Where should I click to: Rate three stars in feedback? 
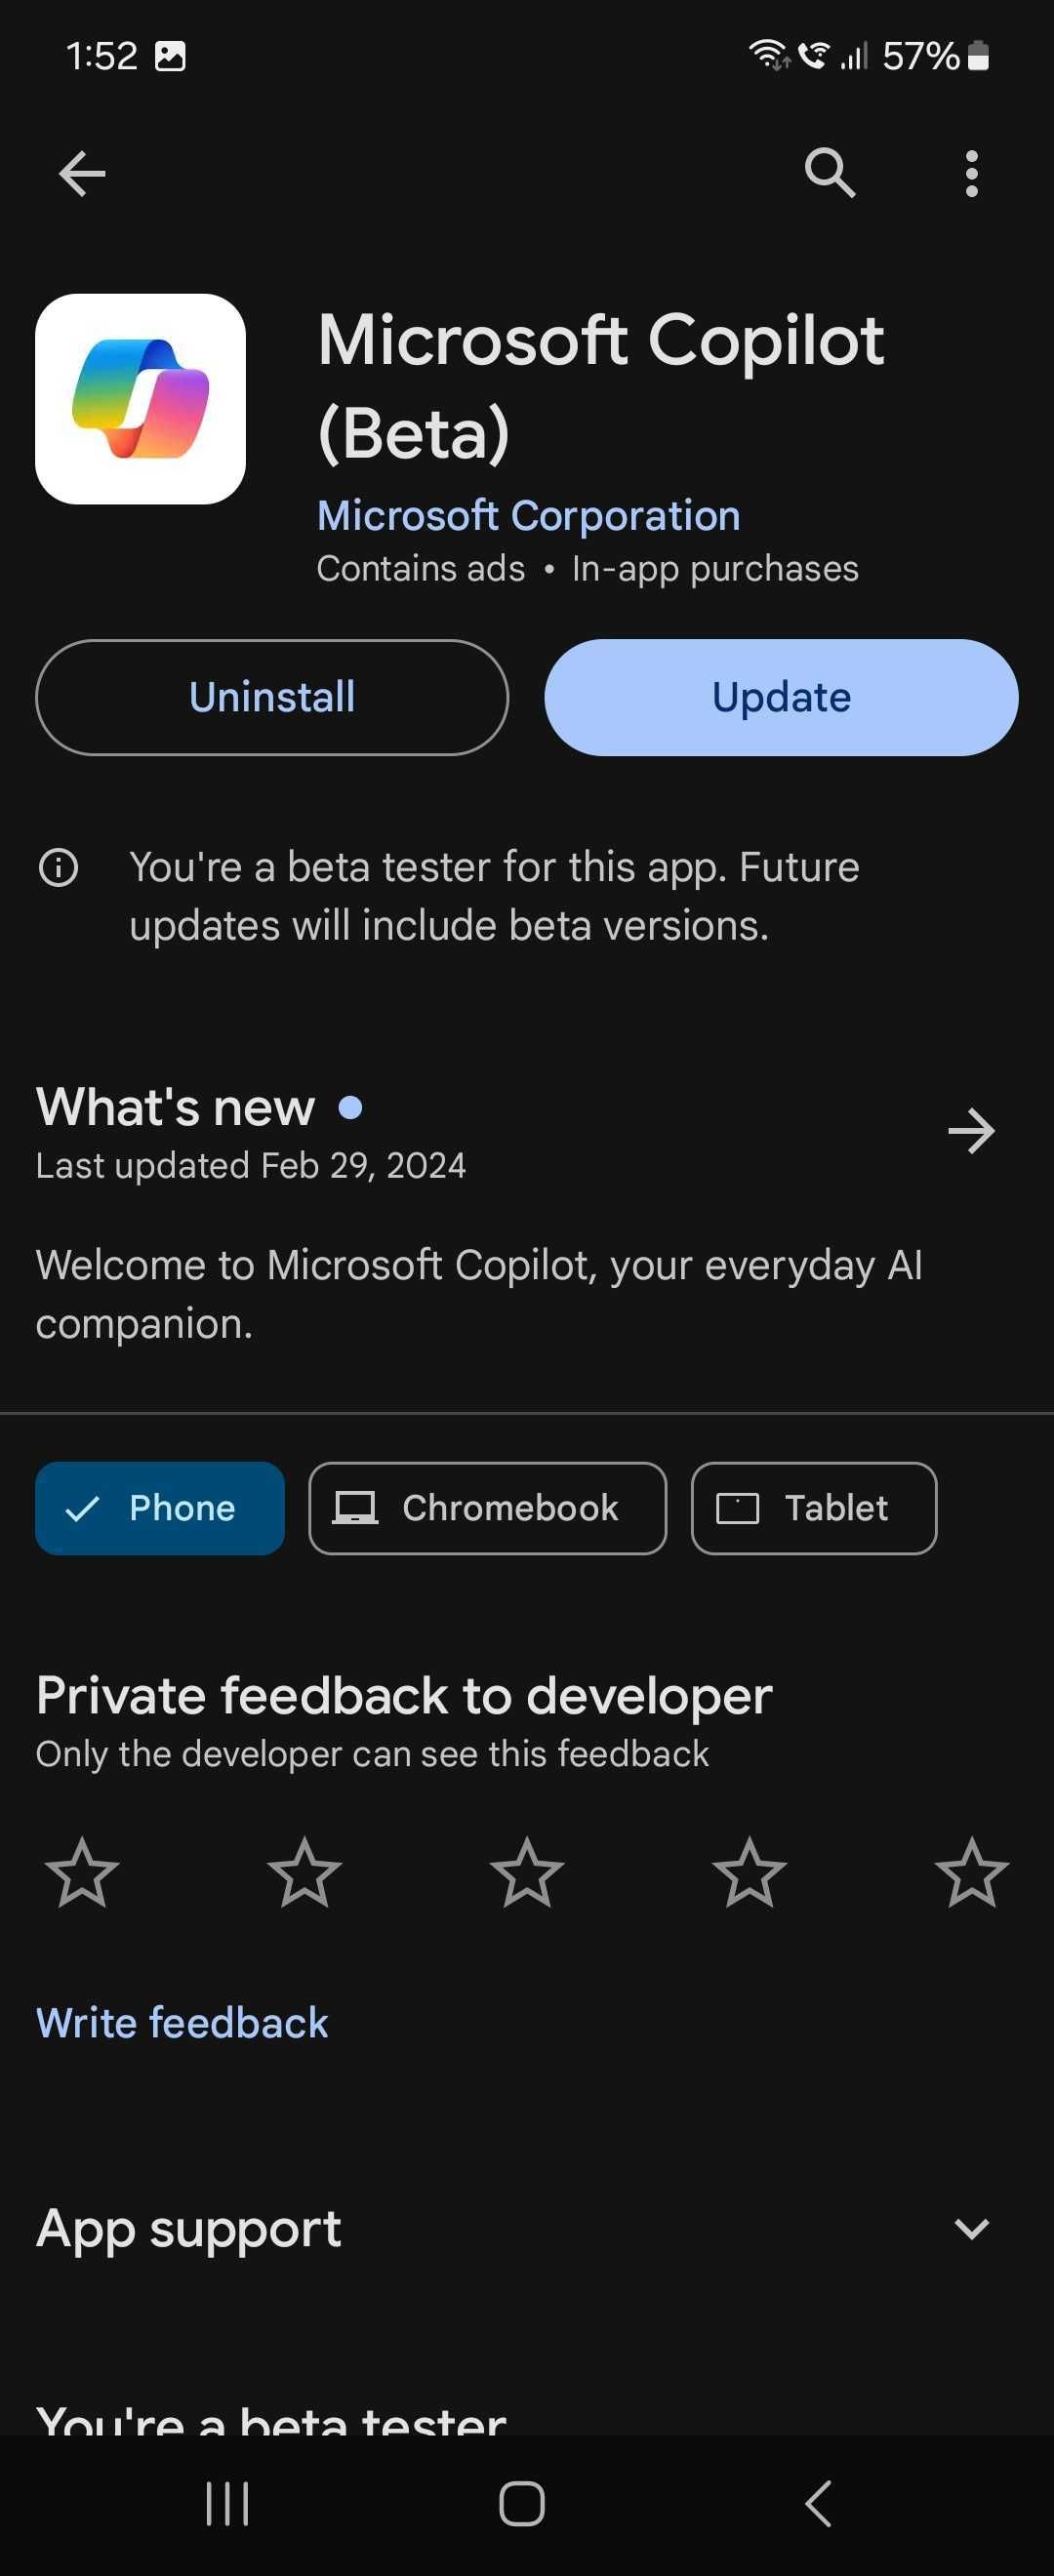527,1872
